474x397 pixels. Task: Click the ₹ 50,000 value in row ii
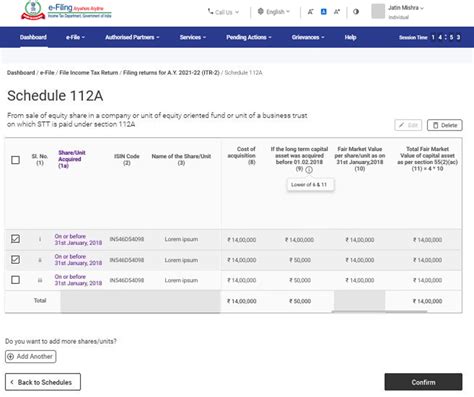(300, 260)
